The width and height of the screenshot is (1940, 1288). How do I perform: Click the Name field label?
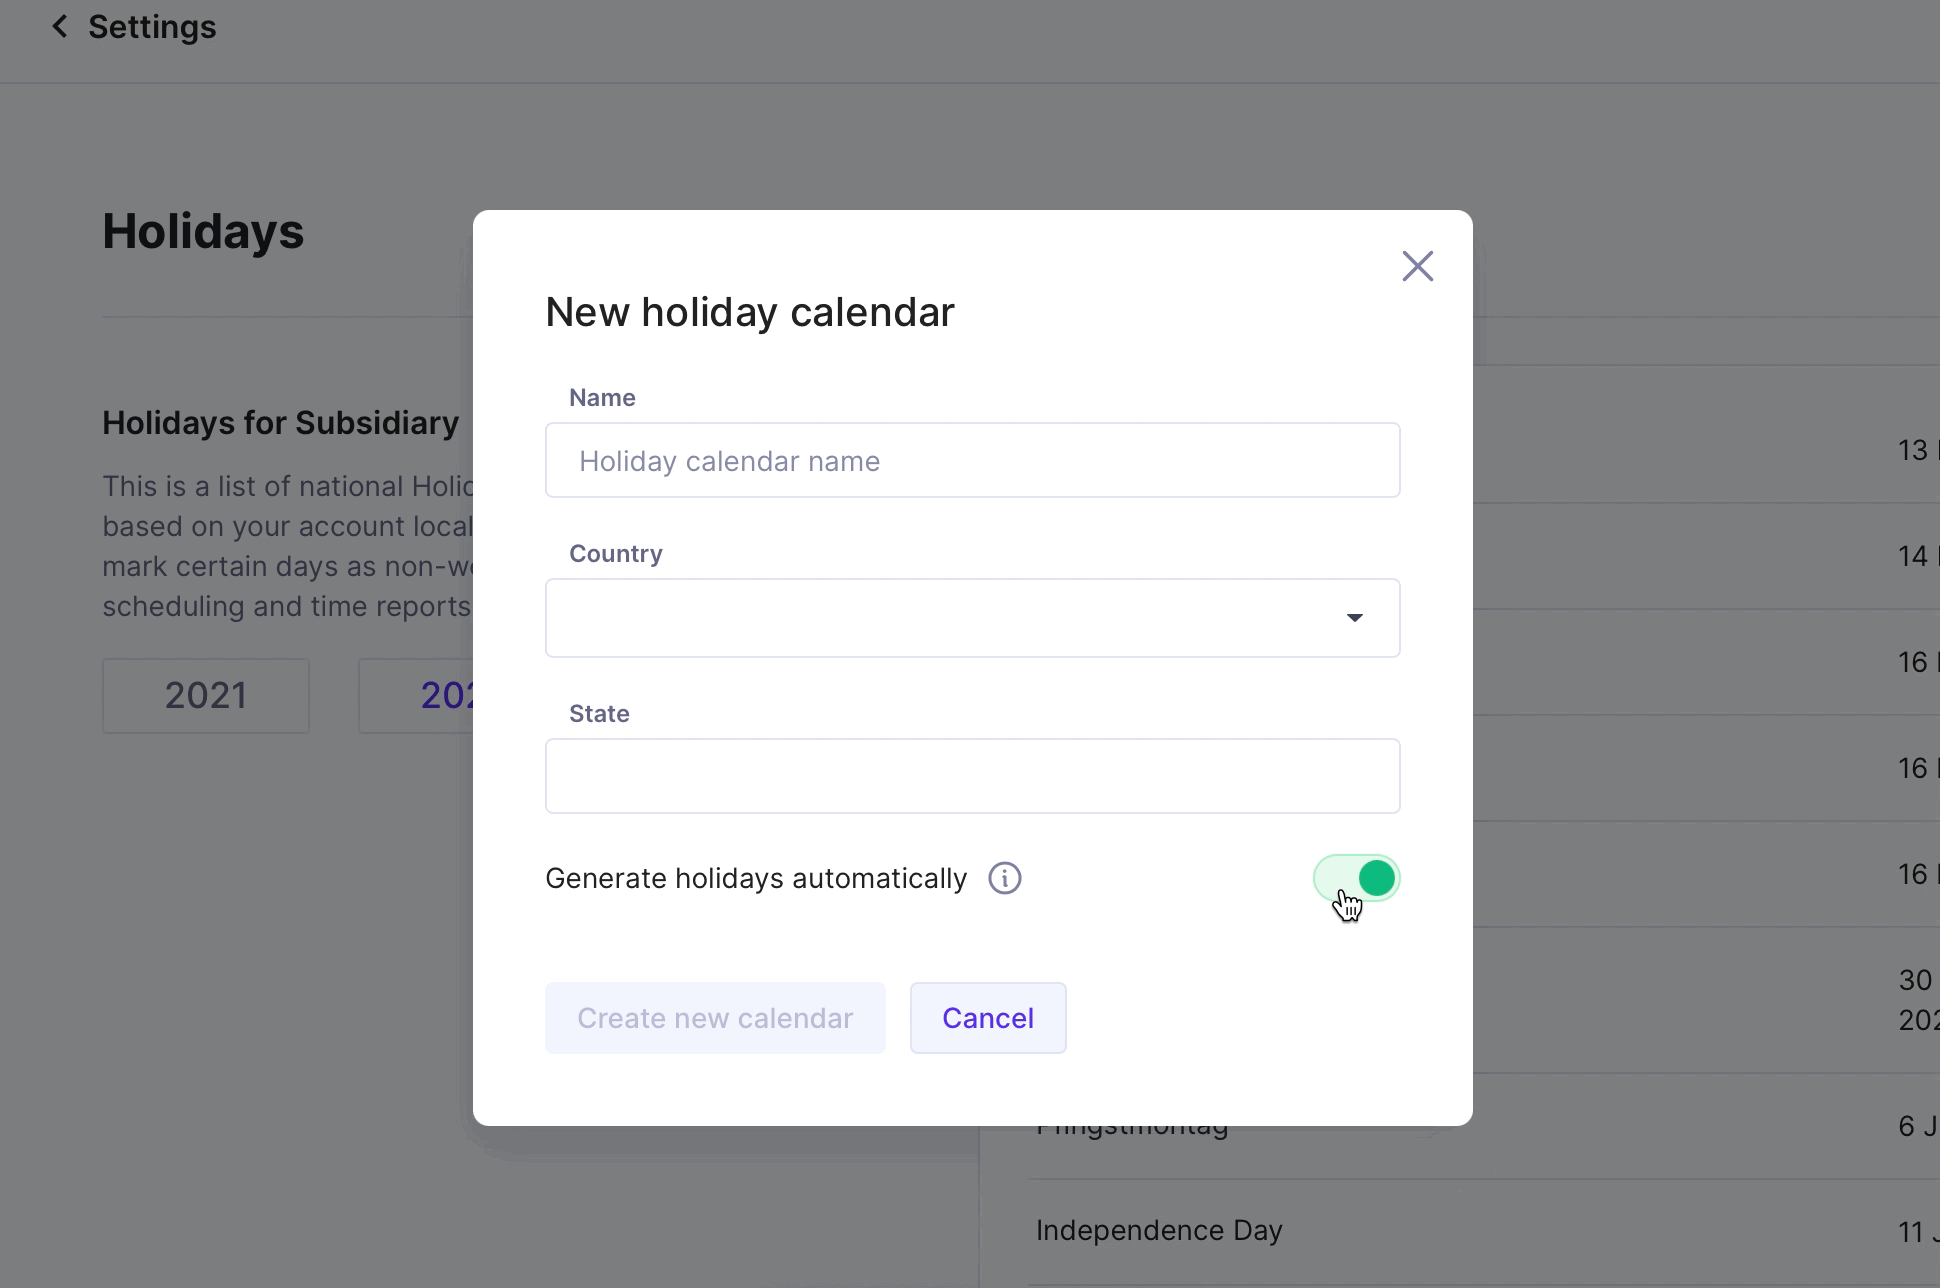602,398
